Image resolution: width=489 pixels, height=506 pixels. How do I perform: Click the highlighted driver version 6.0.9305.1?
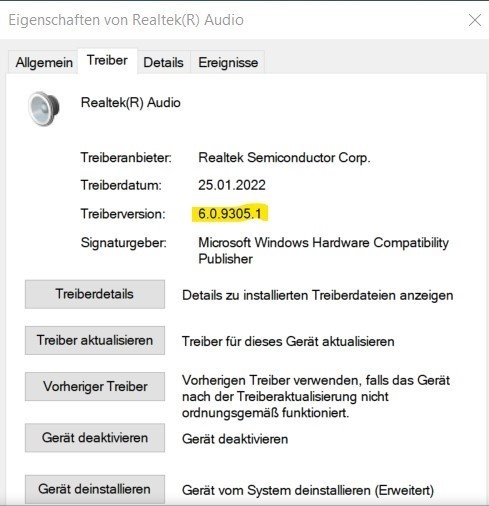point(230,214)
